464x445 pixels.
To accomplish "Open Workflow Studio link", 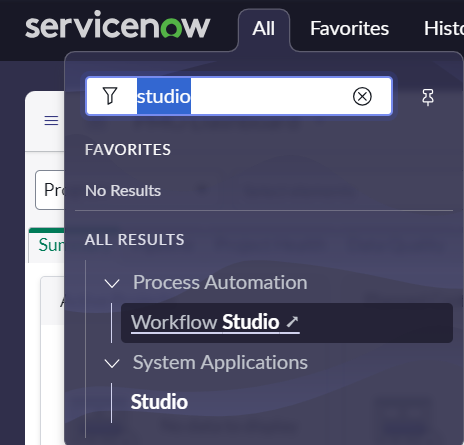I will 215,322.
